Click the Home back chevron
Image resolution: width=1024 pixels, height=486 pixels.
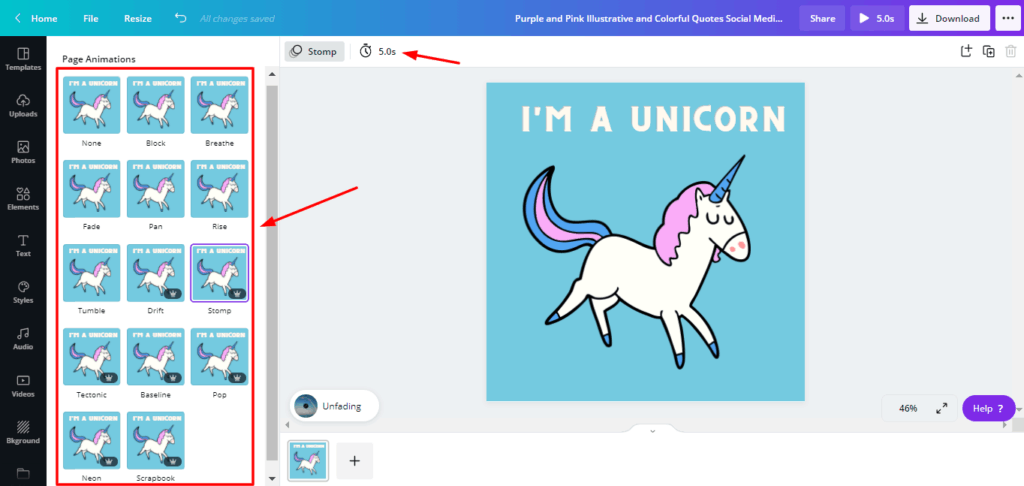[x=18, y=18]
